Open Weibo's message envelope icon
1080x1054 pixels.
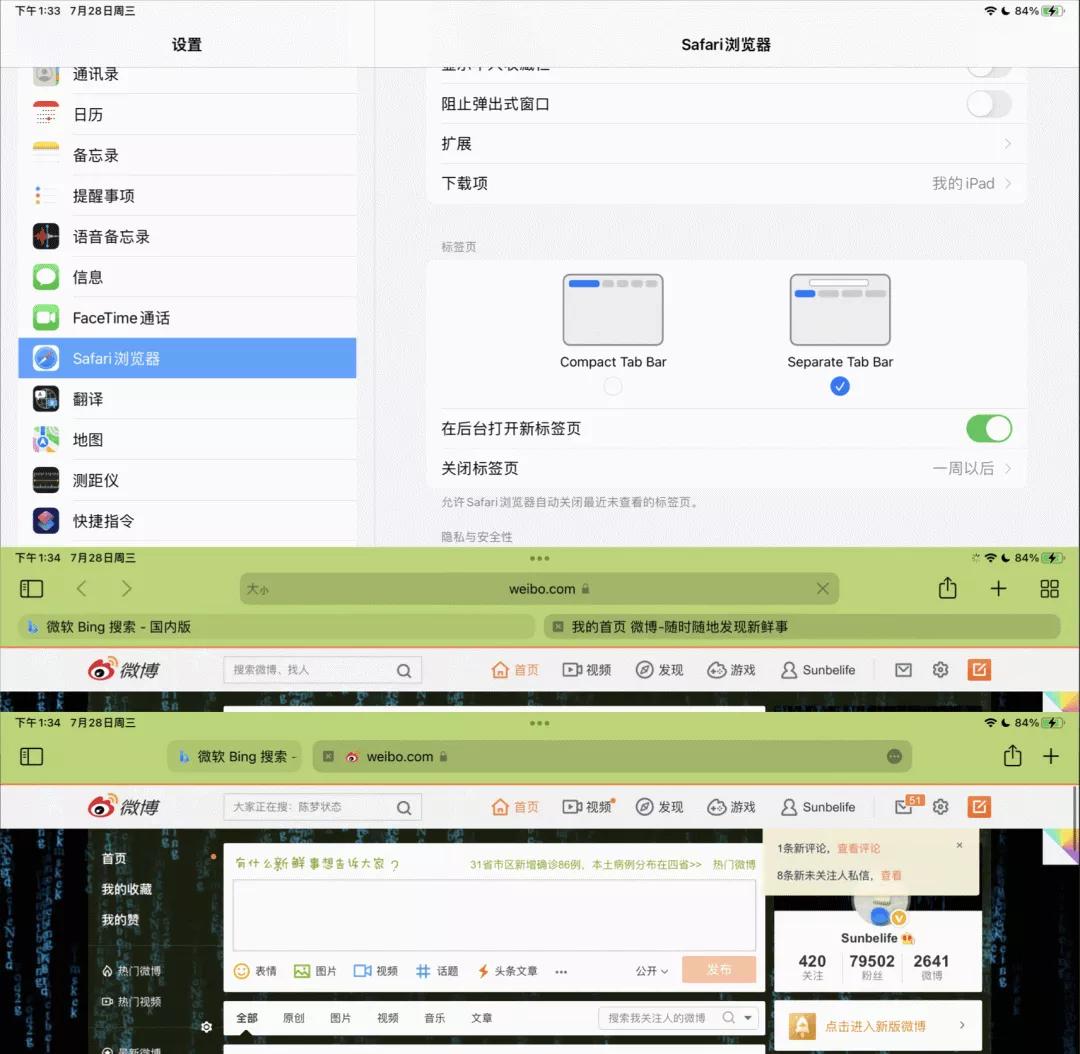[903, 669]
